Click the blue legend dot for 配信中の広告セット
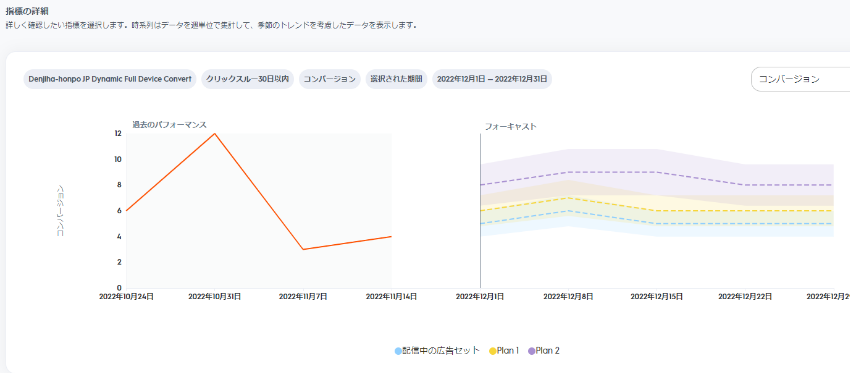 tap(398, 351)
